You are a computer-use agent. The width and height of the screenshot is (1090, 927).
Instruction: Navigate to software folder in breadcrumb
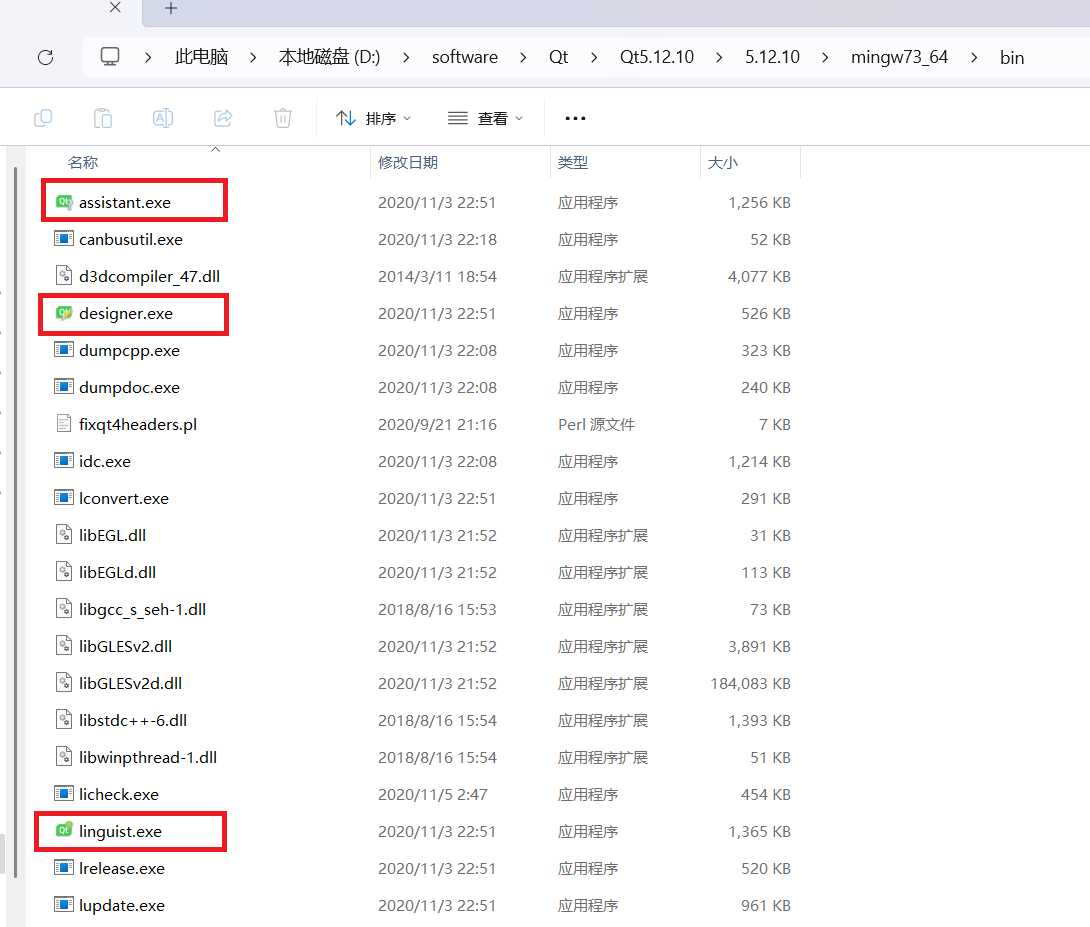[x=464, y=57]
